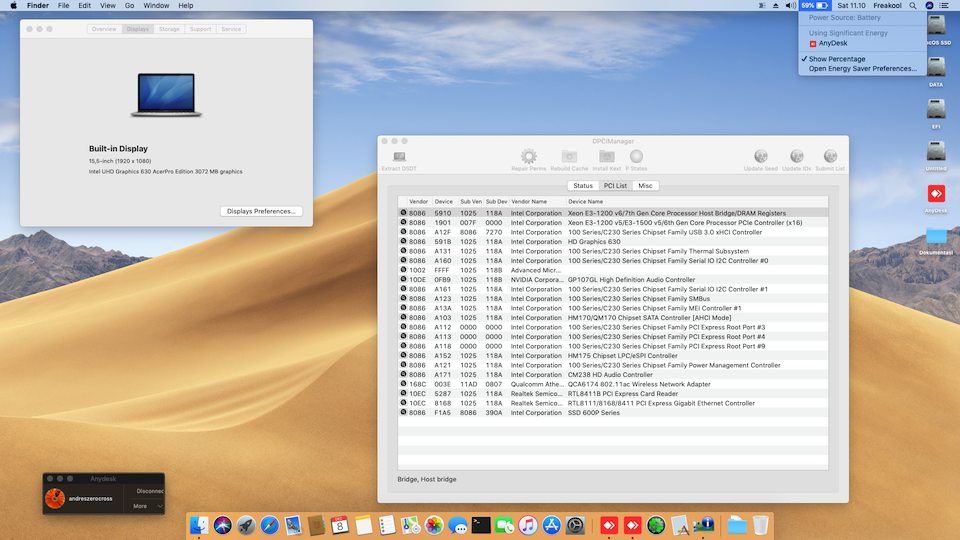
Task: Select Open Energy Saver Preferences menu item
Action: point(862,69)
